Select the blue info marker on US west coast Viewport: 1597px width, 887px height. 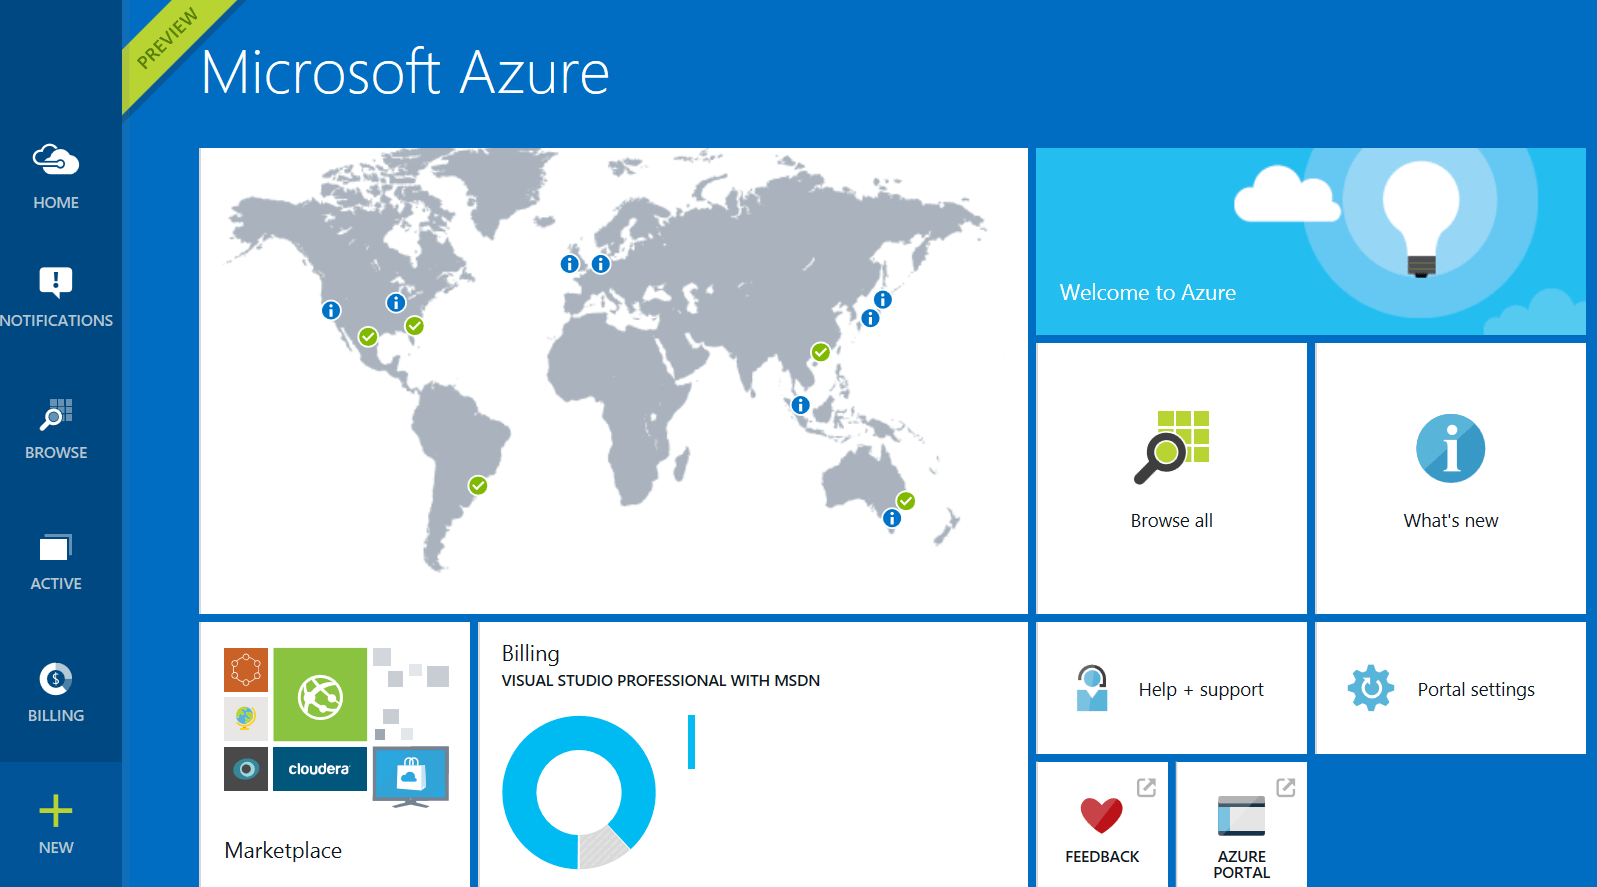point(331,310)
